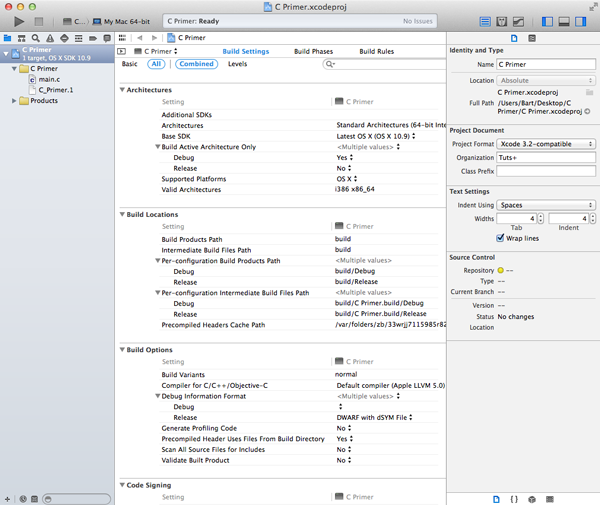Viewport: 600px width, 505px height.
Task: Open the Project navigator
Action: point(7,38)
